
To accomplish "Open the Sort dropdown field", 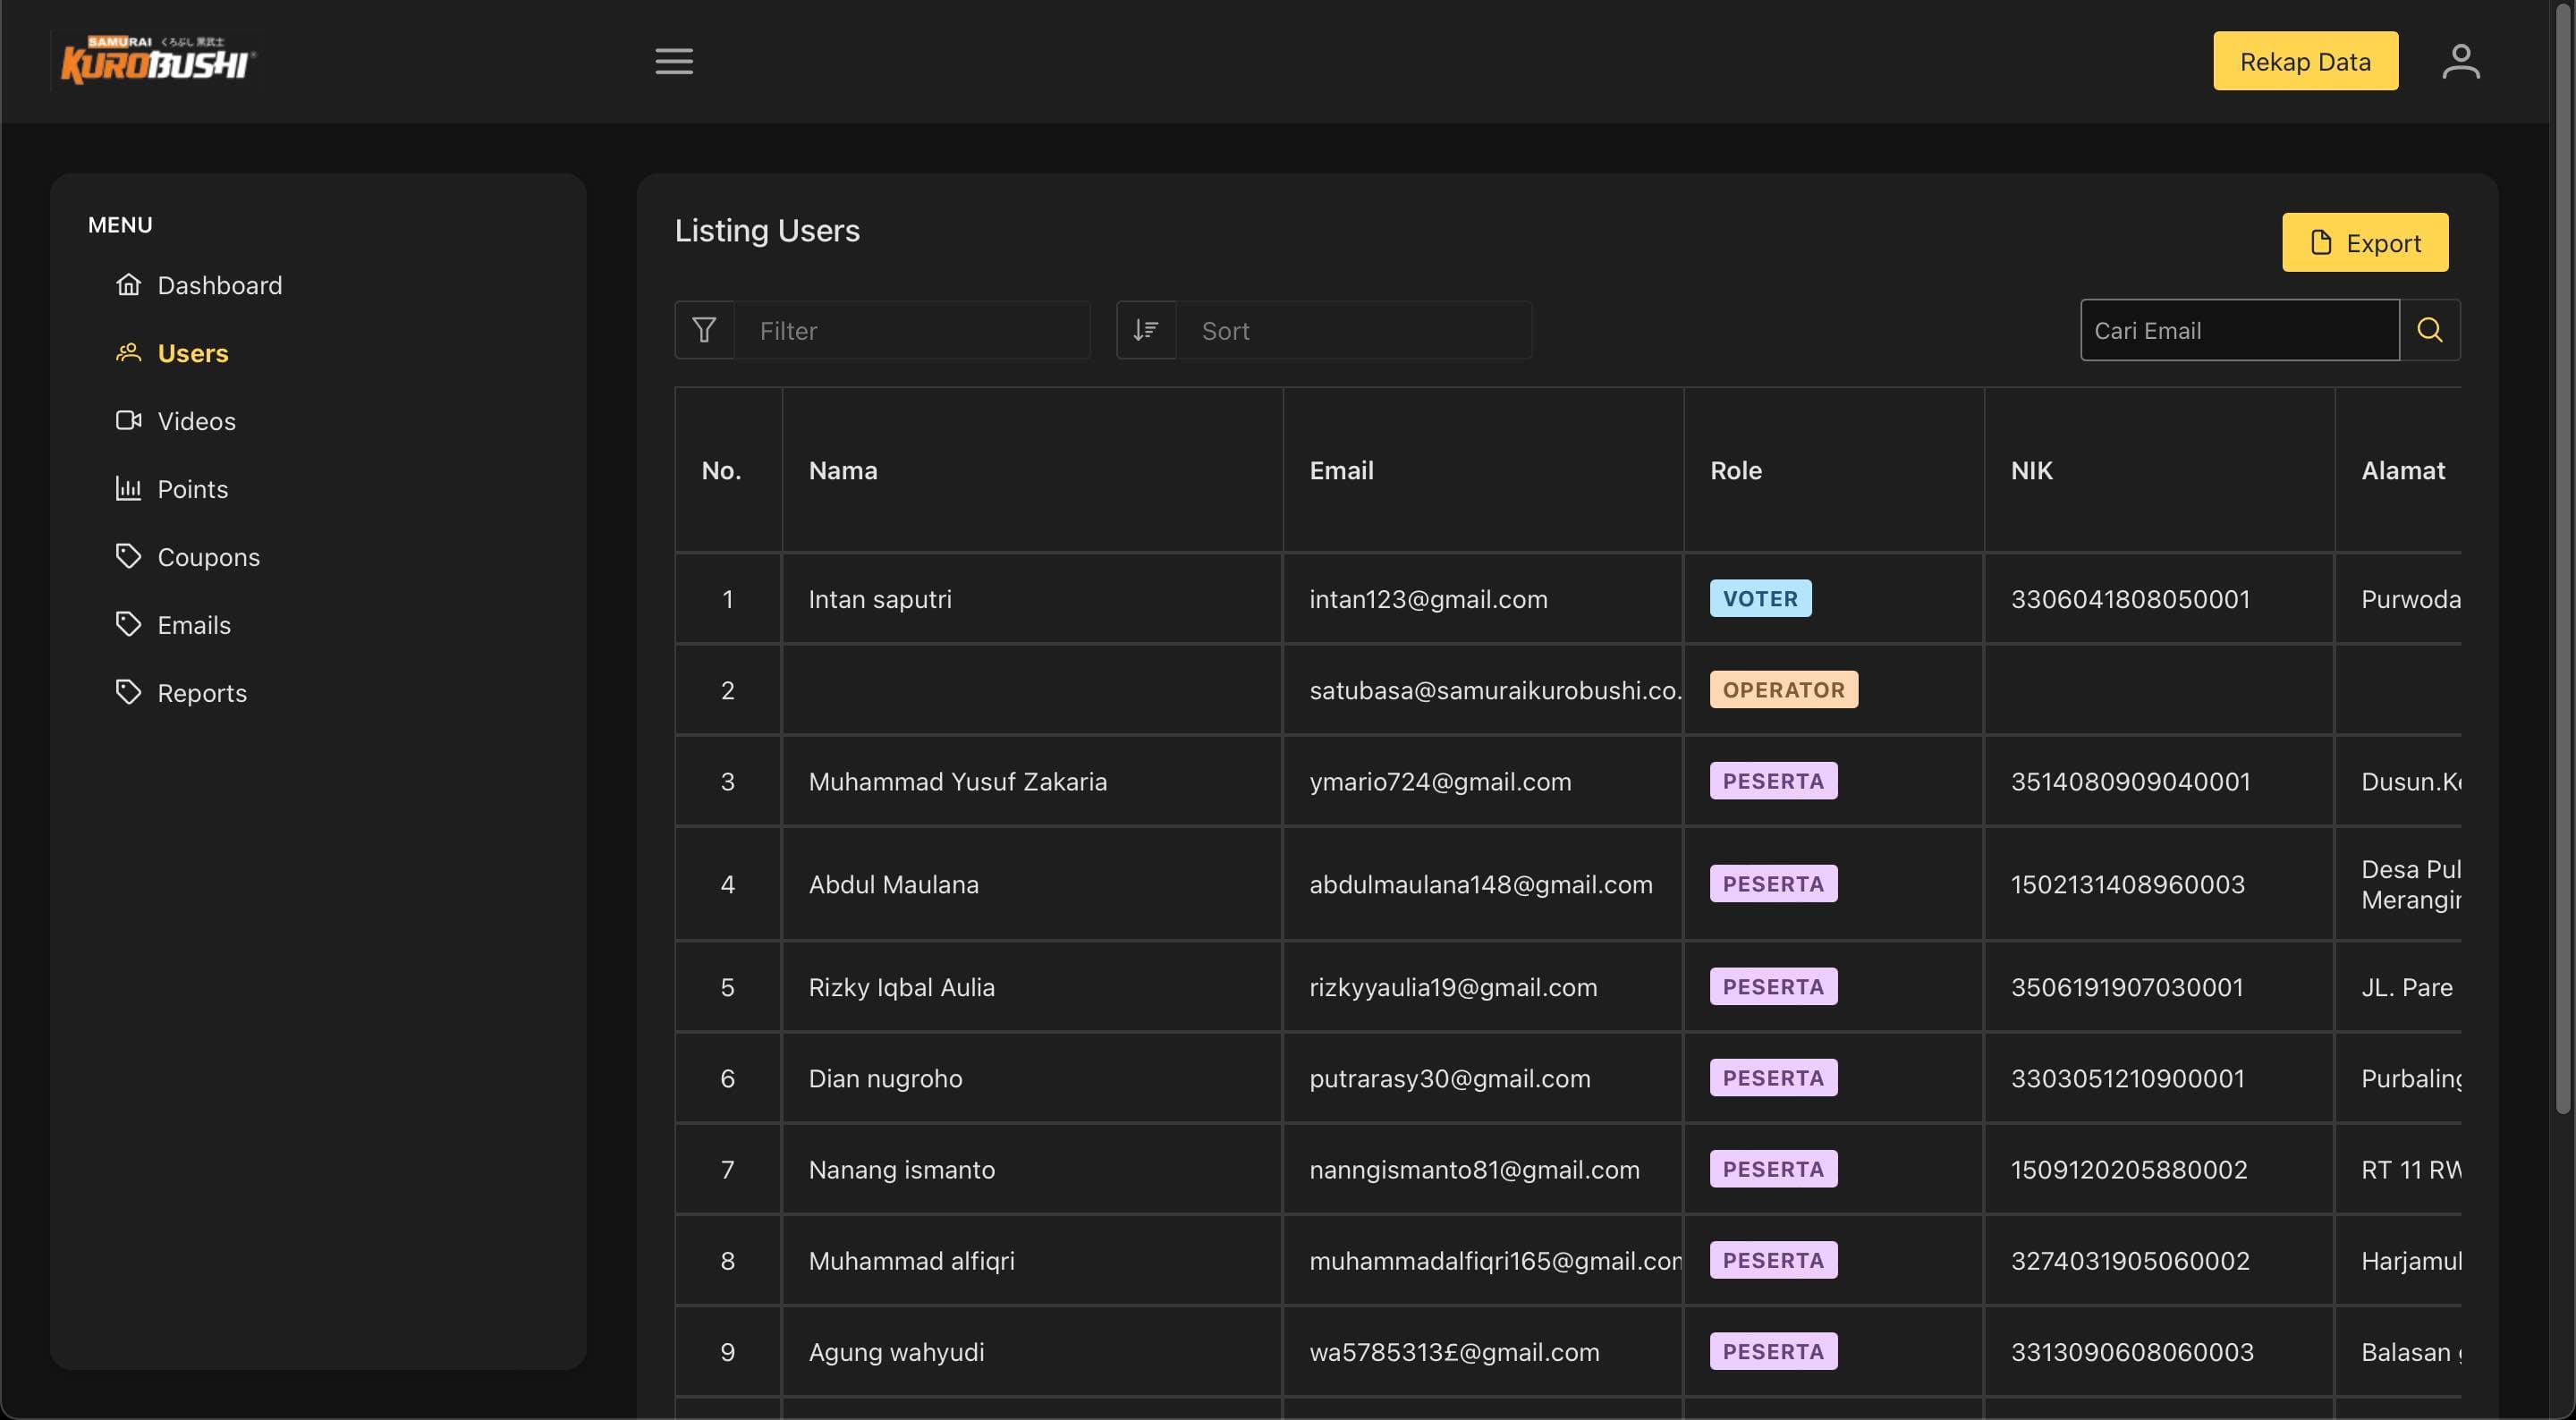I will coord(1353,330).
